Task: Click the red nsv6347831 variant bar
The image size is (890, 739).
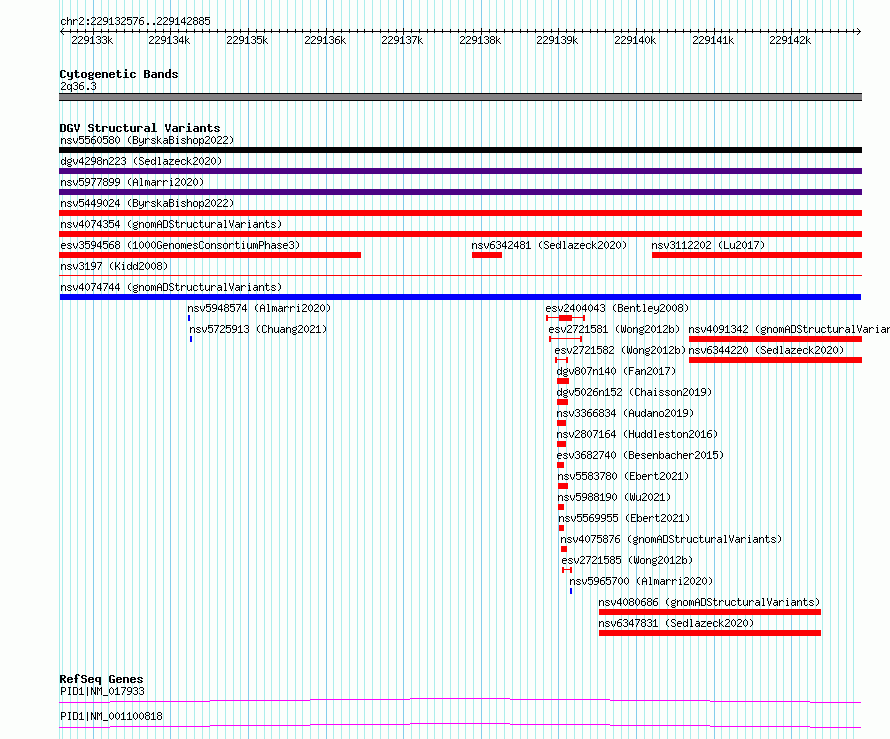Action: coord(710,633)
